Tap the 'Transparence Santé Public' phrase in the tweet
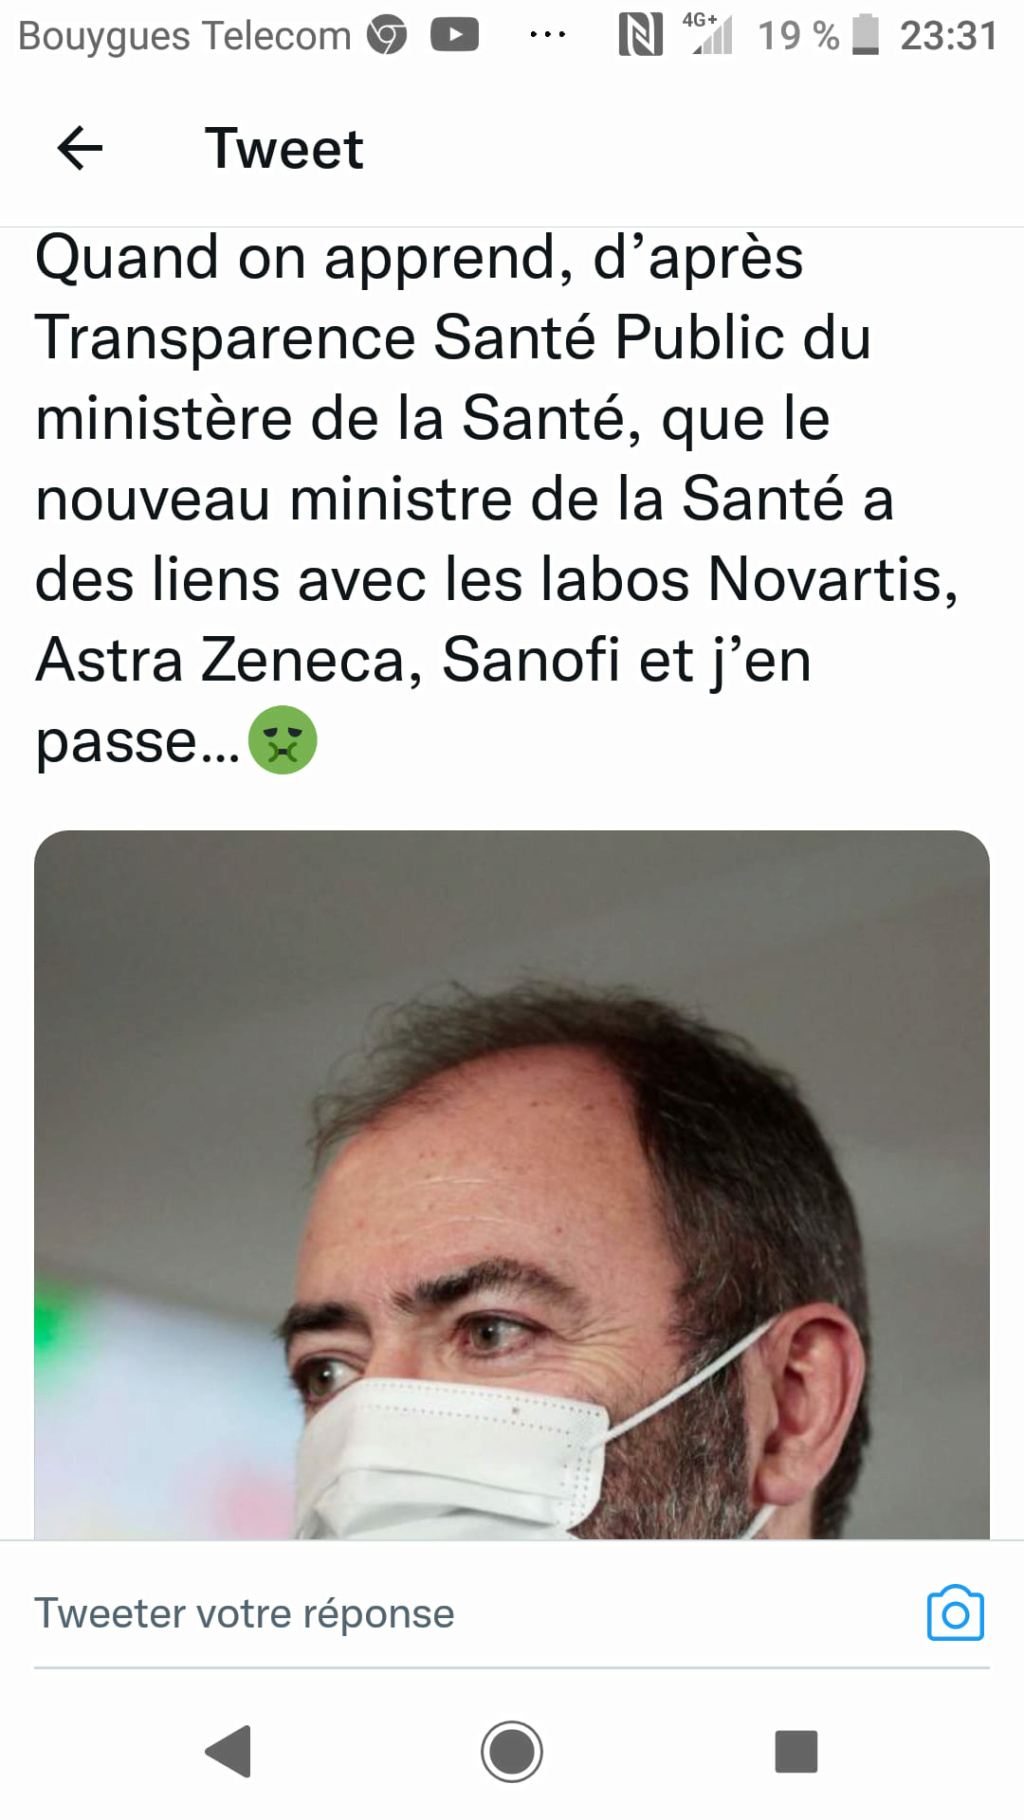Viewport: 1024px width, 1820px height. click(x=410, y=337)
